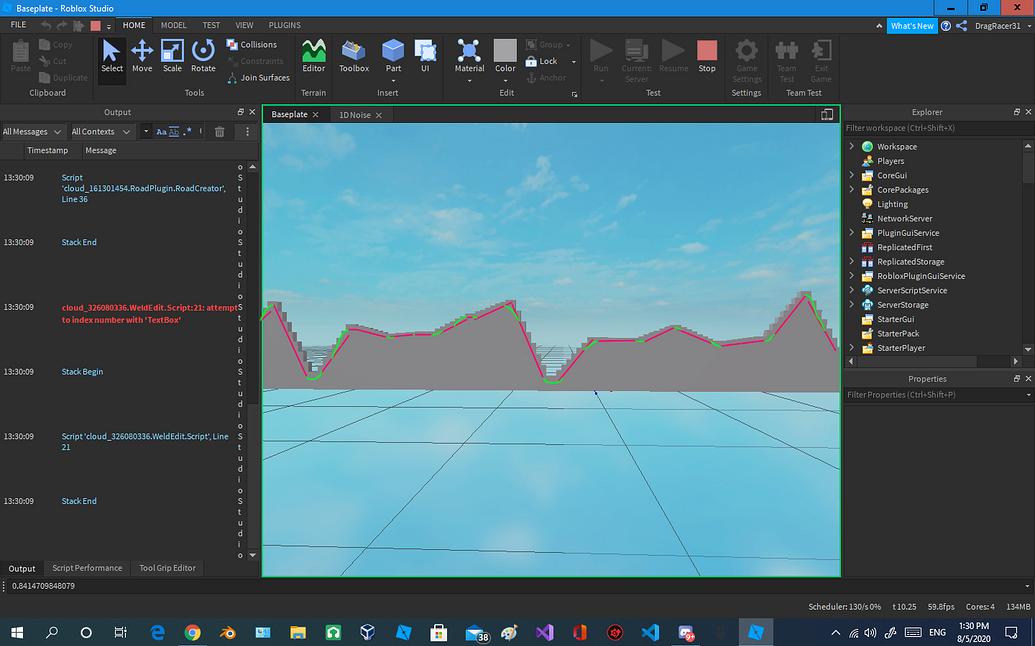
Task: Close the Output panel
Action: 252,112
